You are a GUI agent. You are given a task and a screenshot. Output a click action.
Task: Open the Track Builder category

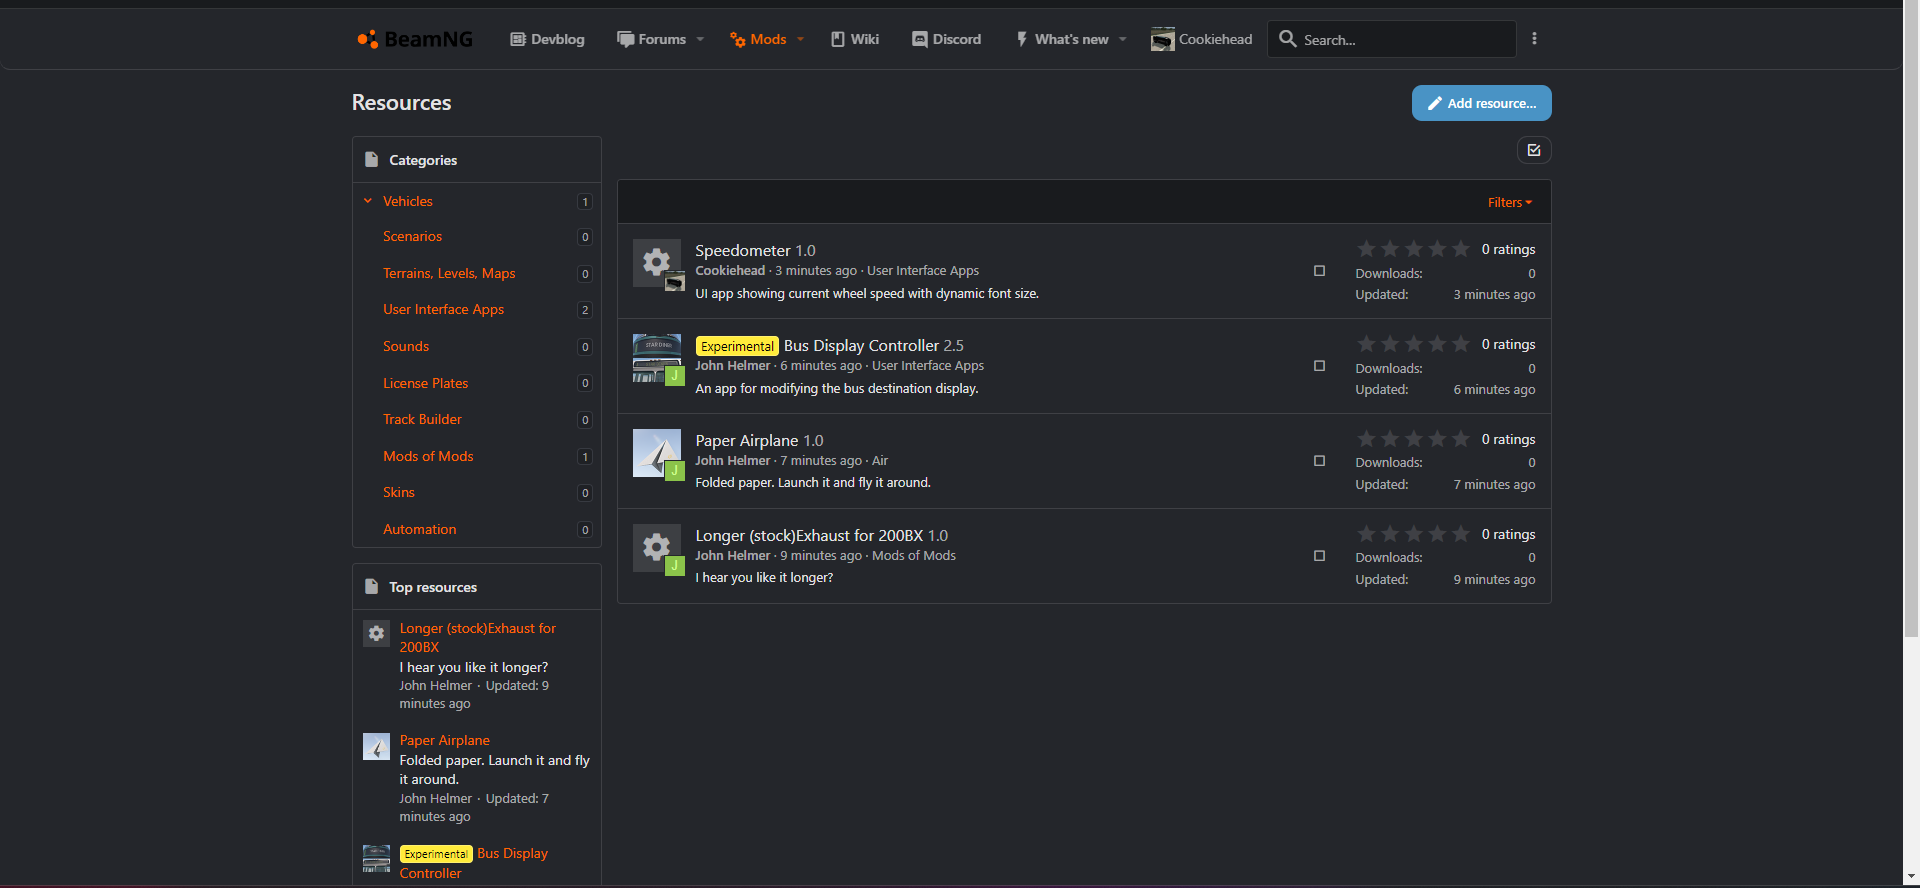[x=422, y=419]
